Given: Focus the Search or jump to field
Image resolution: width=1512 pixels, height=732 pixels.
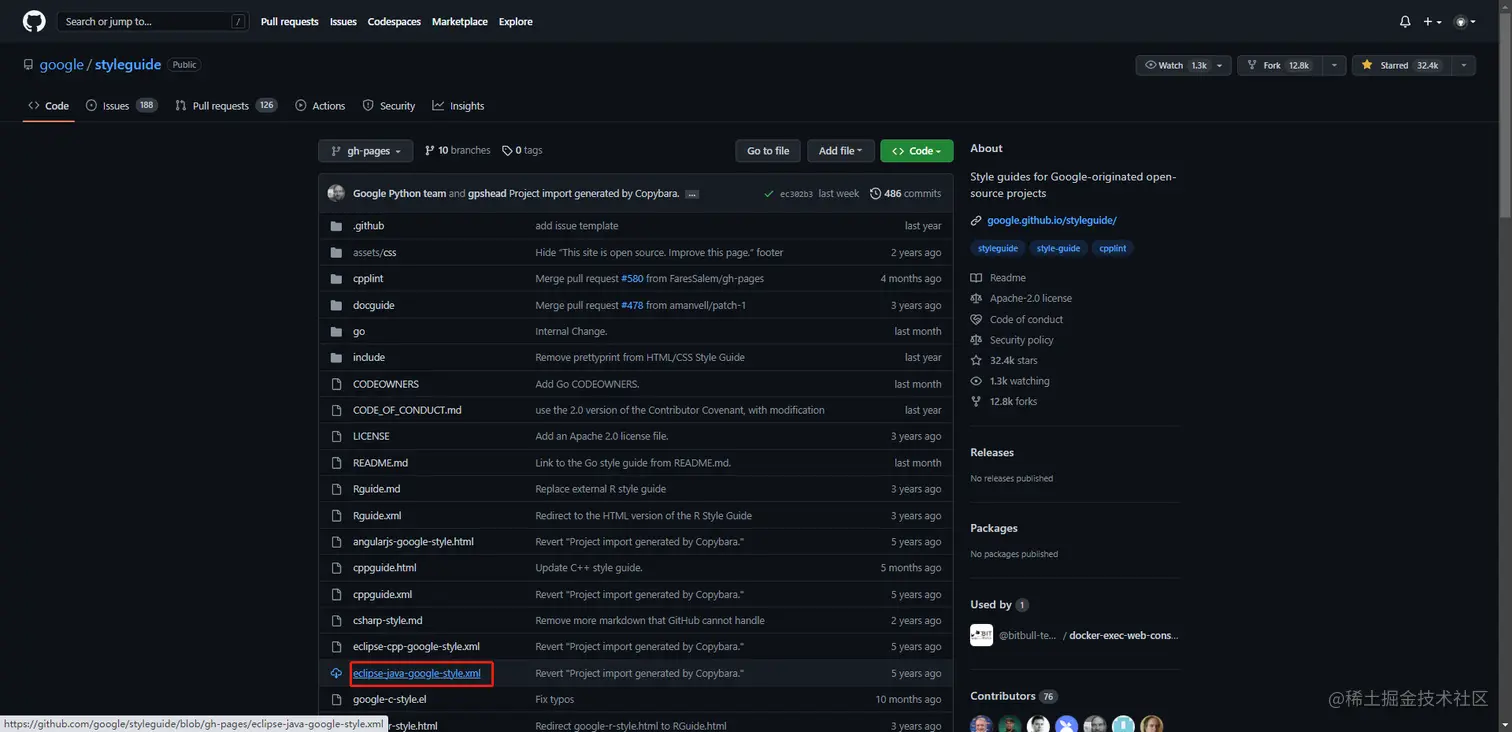Looking at the screenshot, I should (x=153, y=21).
